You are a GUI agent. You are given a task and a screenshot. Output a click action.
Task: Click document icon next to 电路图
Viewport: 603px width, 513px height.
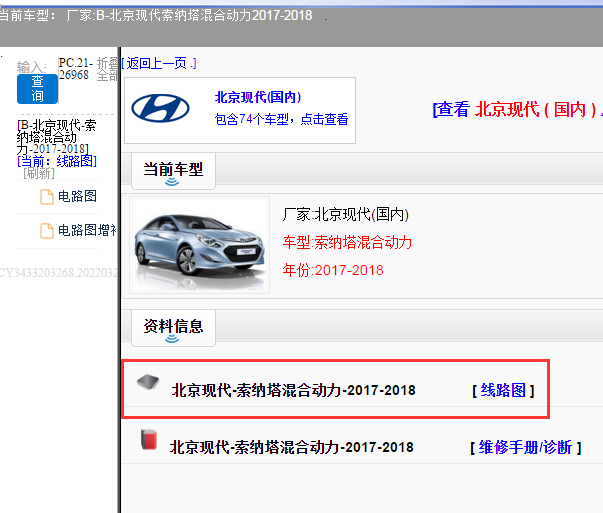[x=47, y=197]
